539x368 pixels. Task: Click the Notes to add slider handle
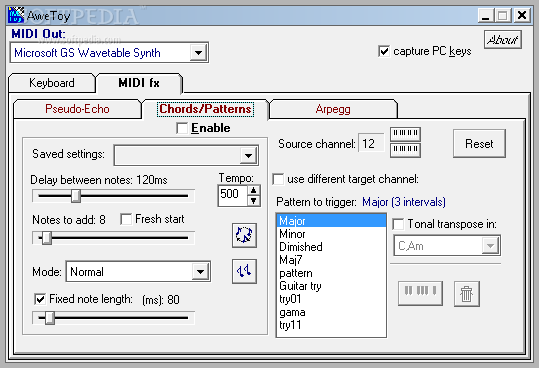pos(47,238)
